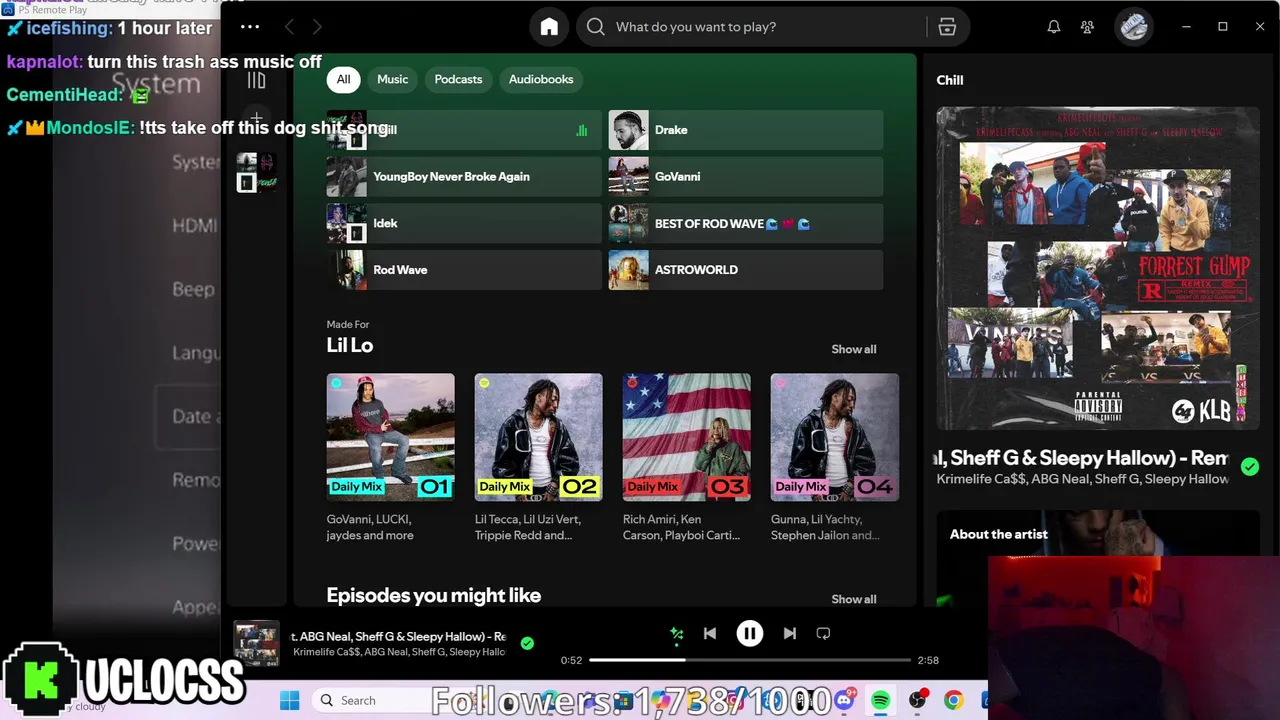Click the 2:58 track duration
Screen dimensions: 1280x720
[928, 660]
